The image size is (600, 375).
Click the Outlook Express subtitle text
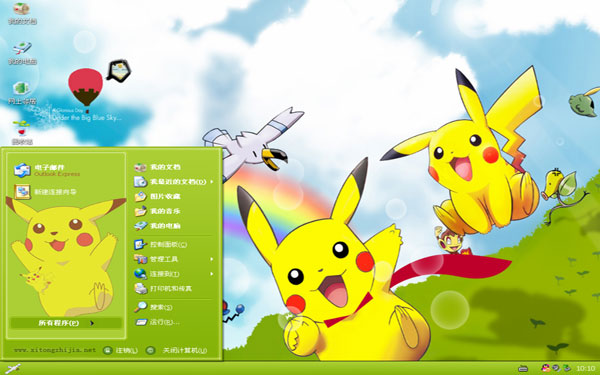coord(57,174)
